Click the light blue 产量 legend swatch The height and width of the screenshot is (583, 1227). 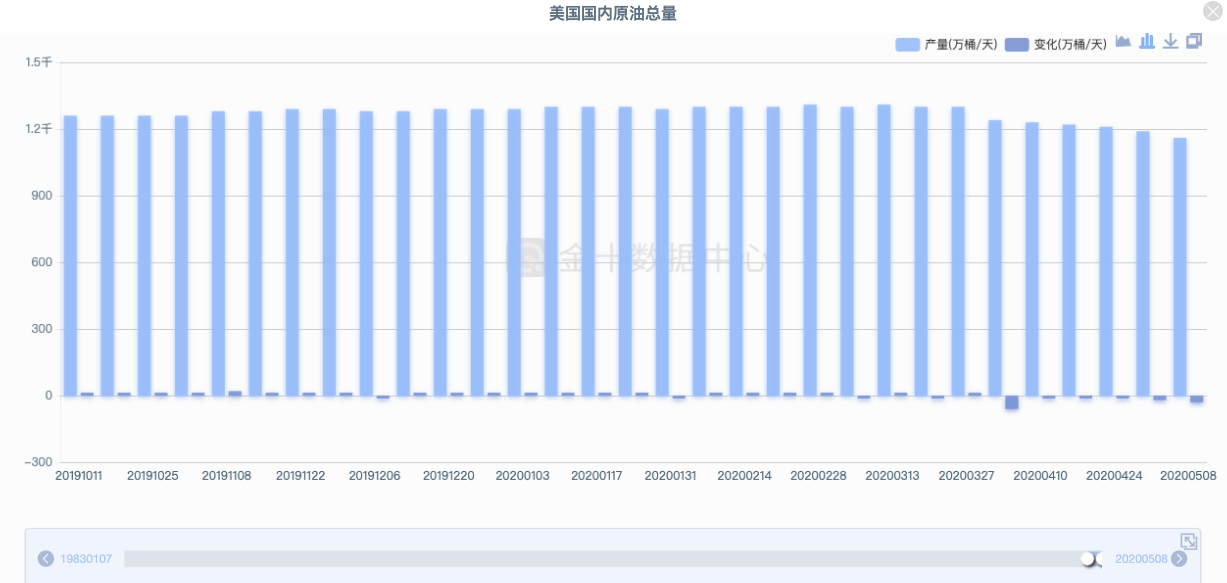907,44
